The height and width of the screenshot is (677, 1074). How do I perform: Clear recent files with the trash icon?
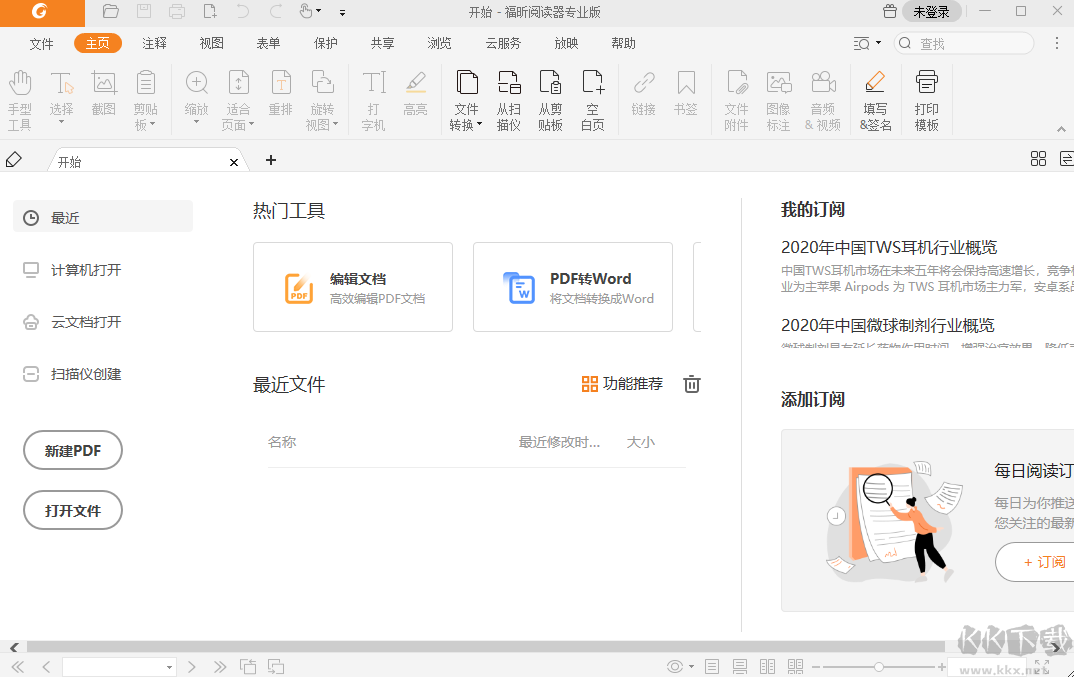tap(691, 383)
